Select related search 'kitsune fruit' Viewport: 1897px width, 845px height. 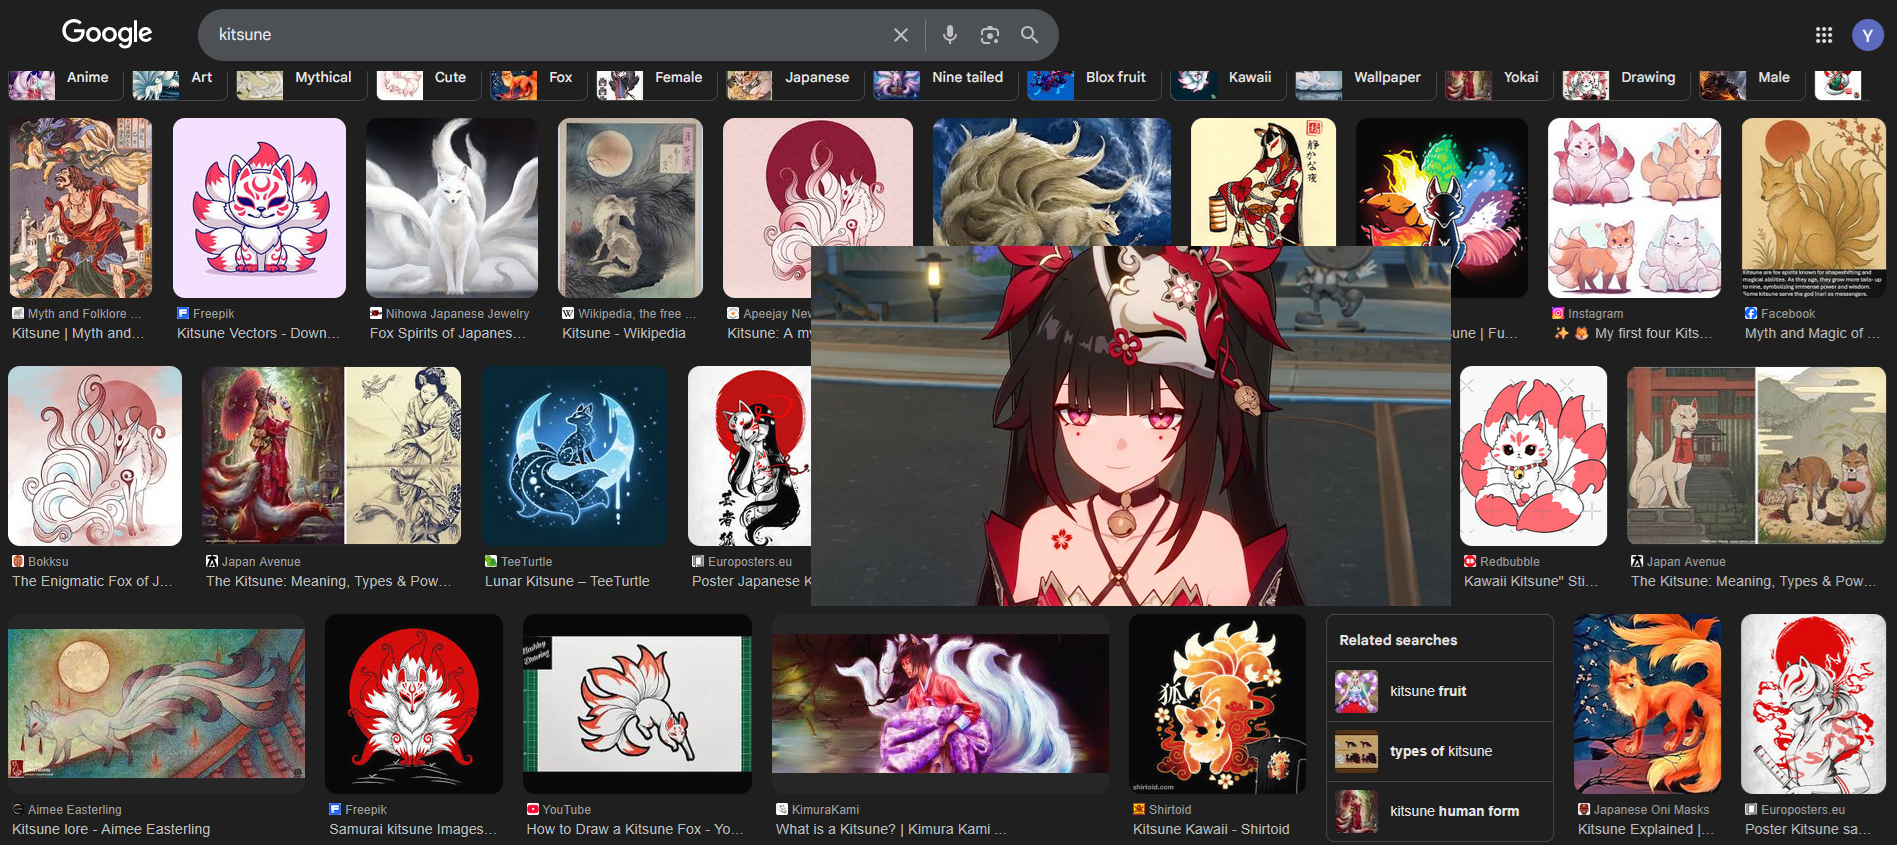click(1440, 691)
